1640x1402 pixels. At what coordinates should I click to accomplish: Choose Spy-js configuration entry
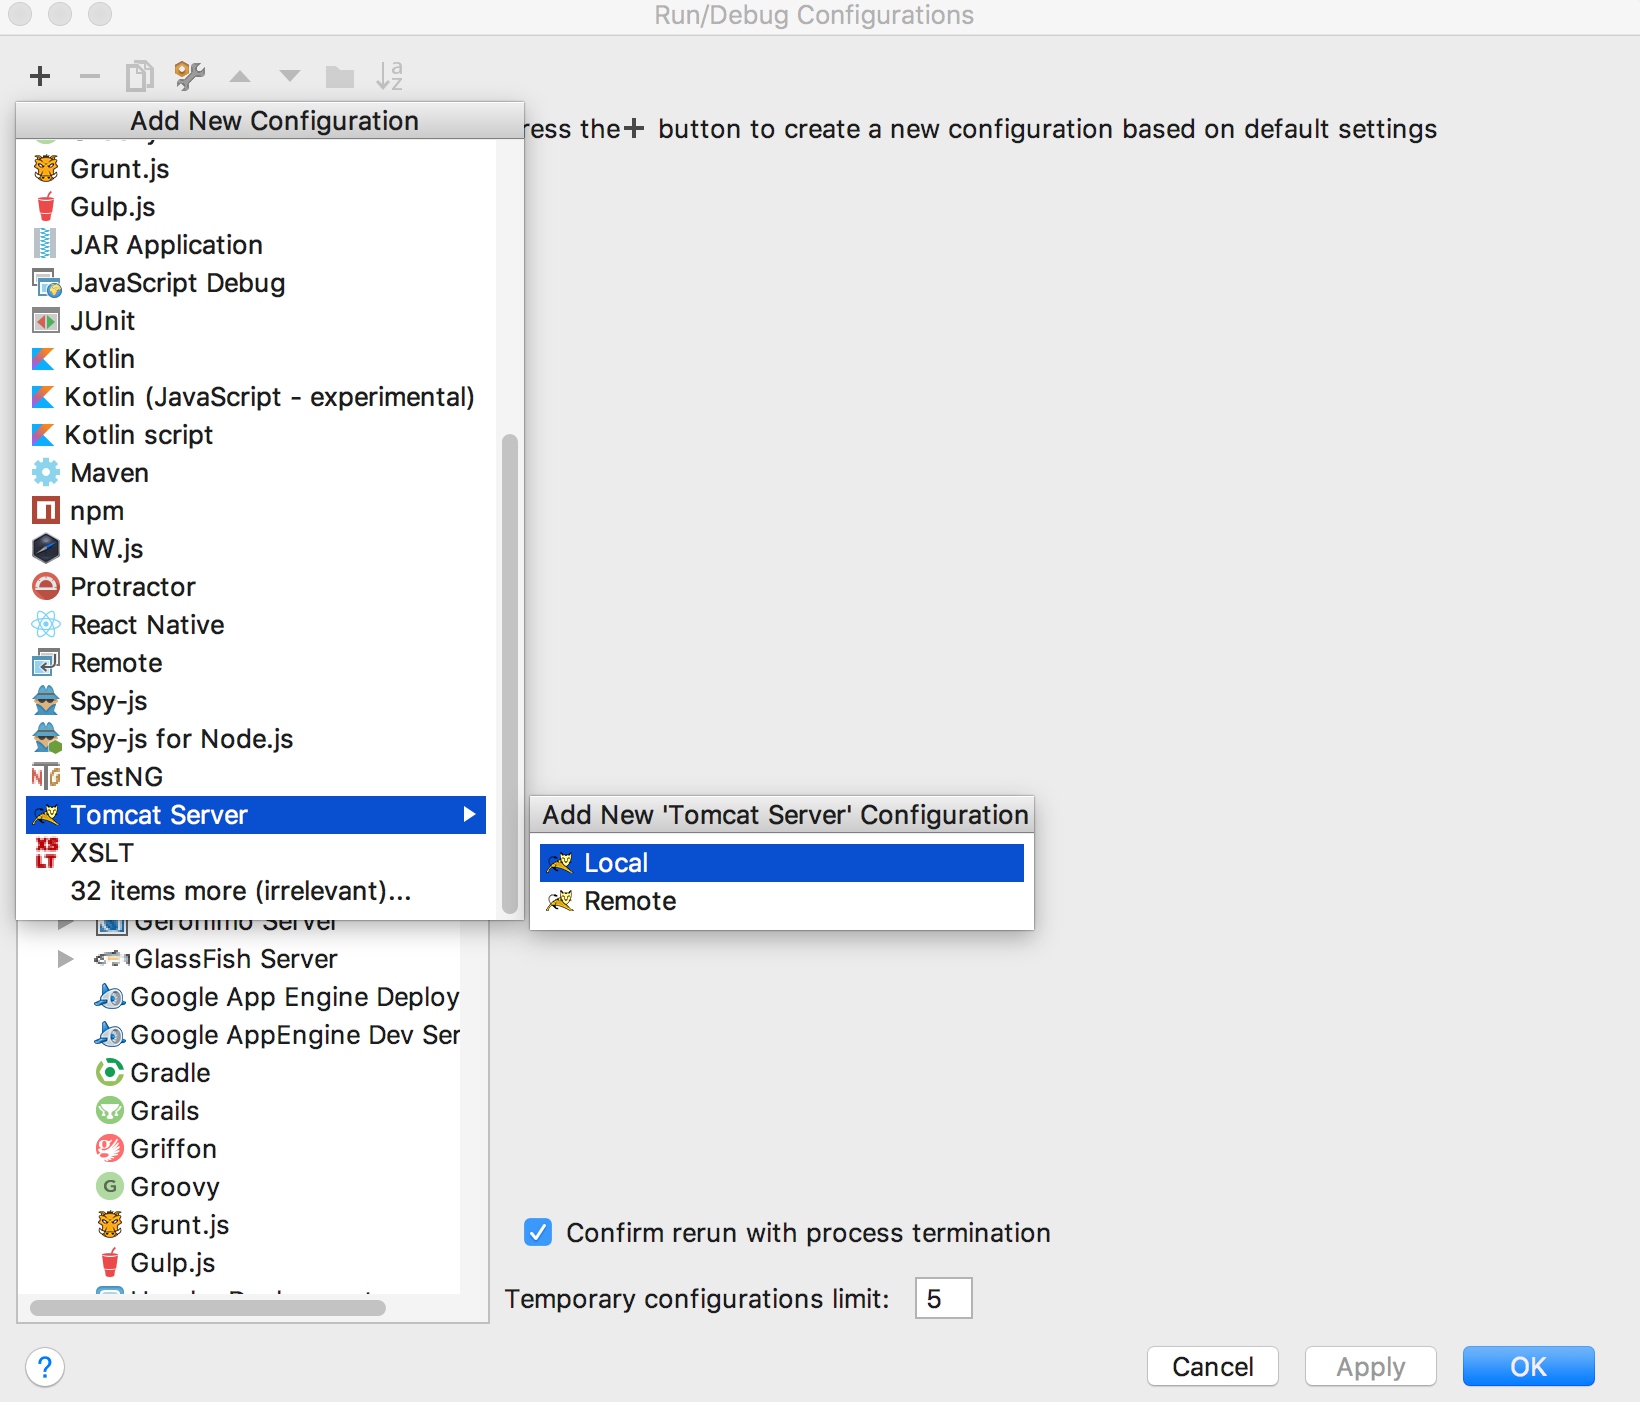coord(256,701)
